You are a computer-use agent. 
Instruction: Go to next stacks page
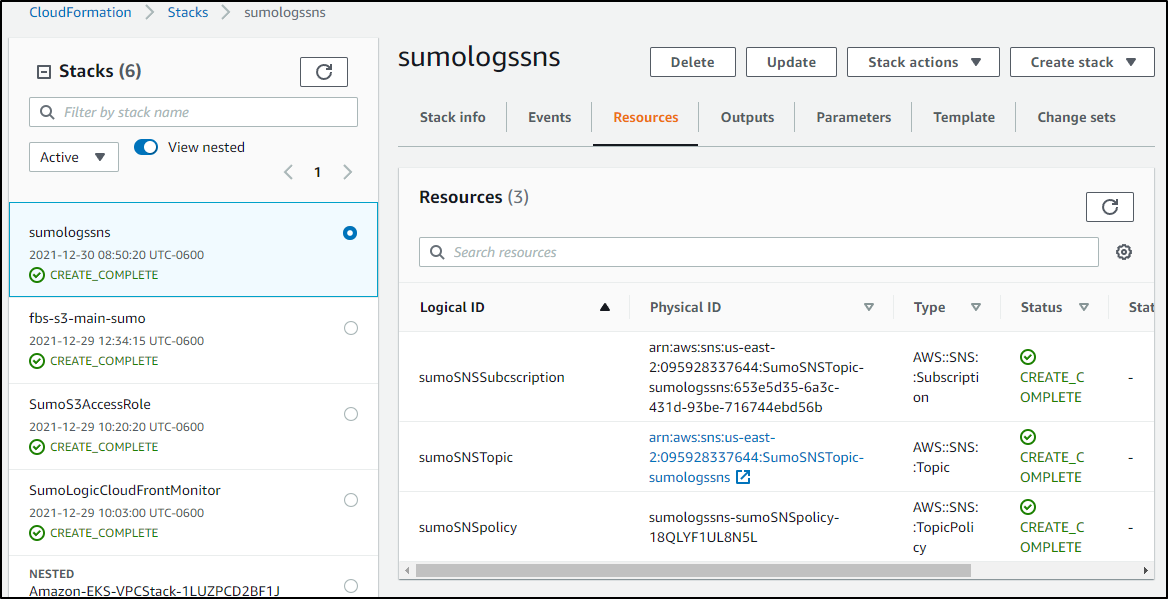(x=347, y=172)
